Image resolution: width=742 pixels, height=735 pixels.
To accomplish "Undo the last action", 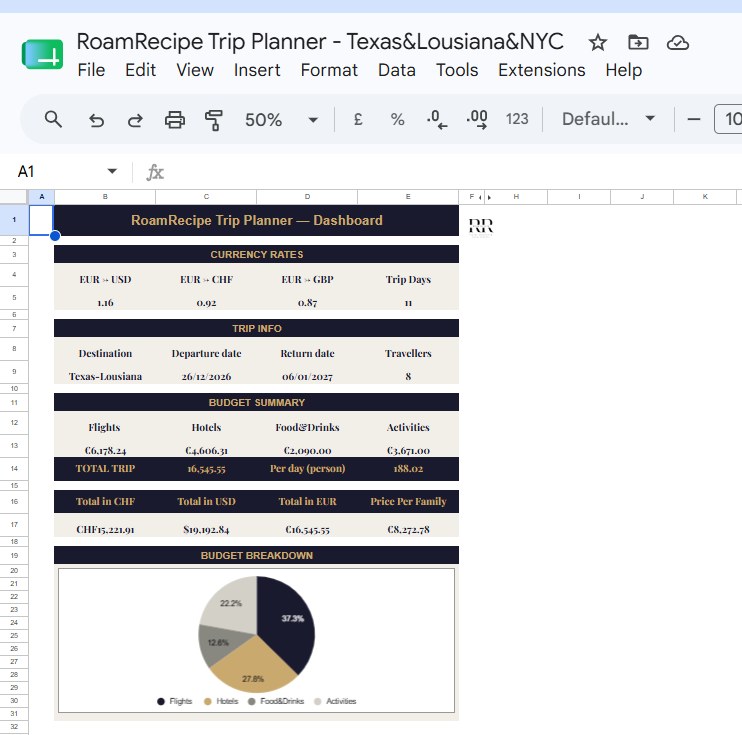I will tap(97, 120).
